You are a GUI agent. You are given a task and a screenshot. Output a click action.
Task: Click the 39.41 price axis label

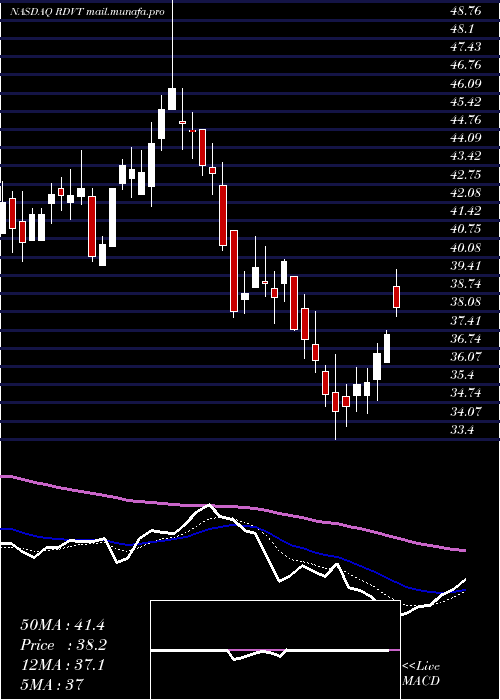(x=465, y=266)
